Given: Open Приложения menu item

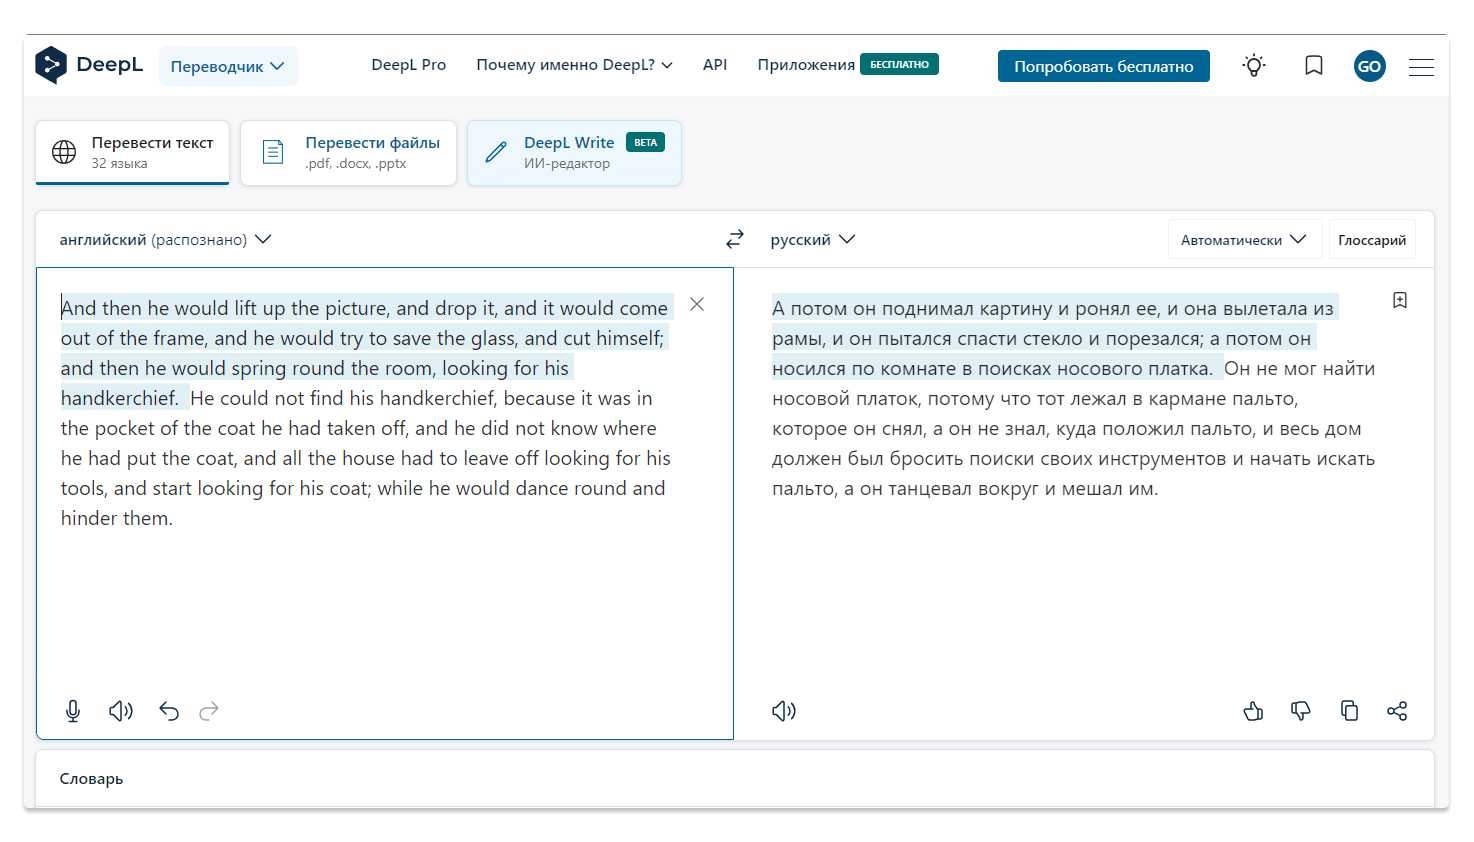Looking at the screenshot, I should click(806, 65).
